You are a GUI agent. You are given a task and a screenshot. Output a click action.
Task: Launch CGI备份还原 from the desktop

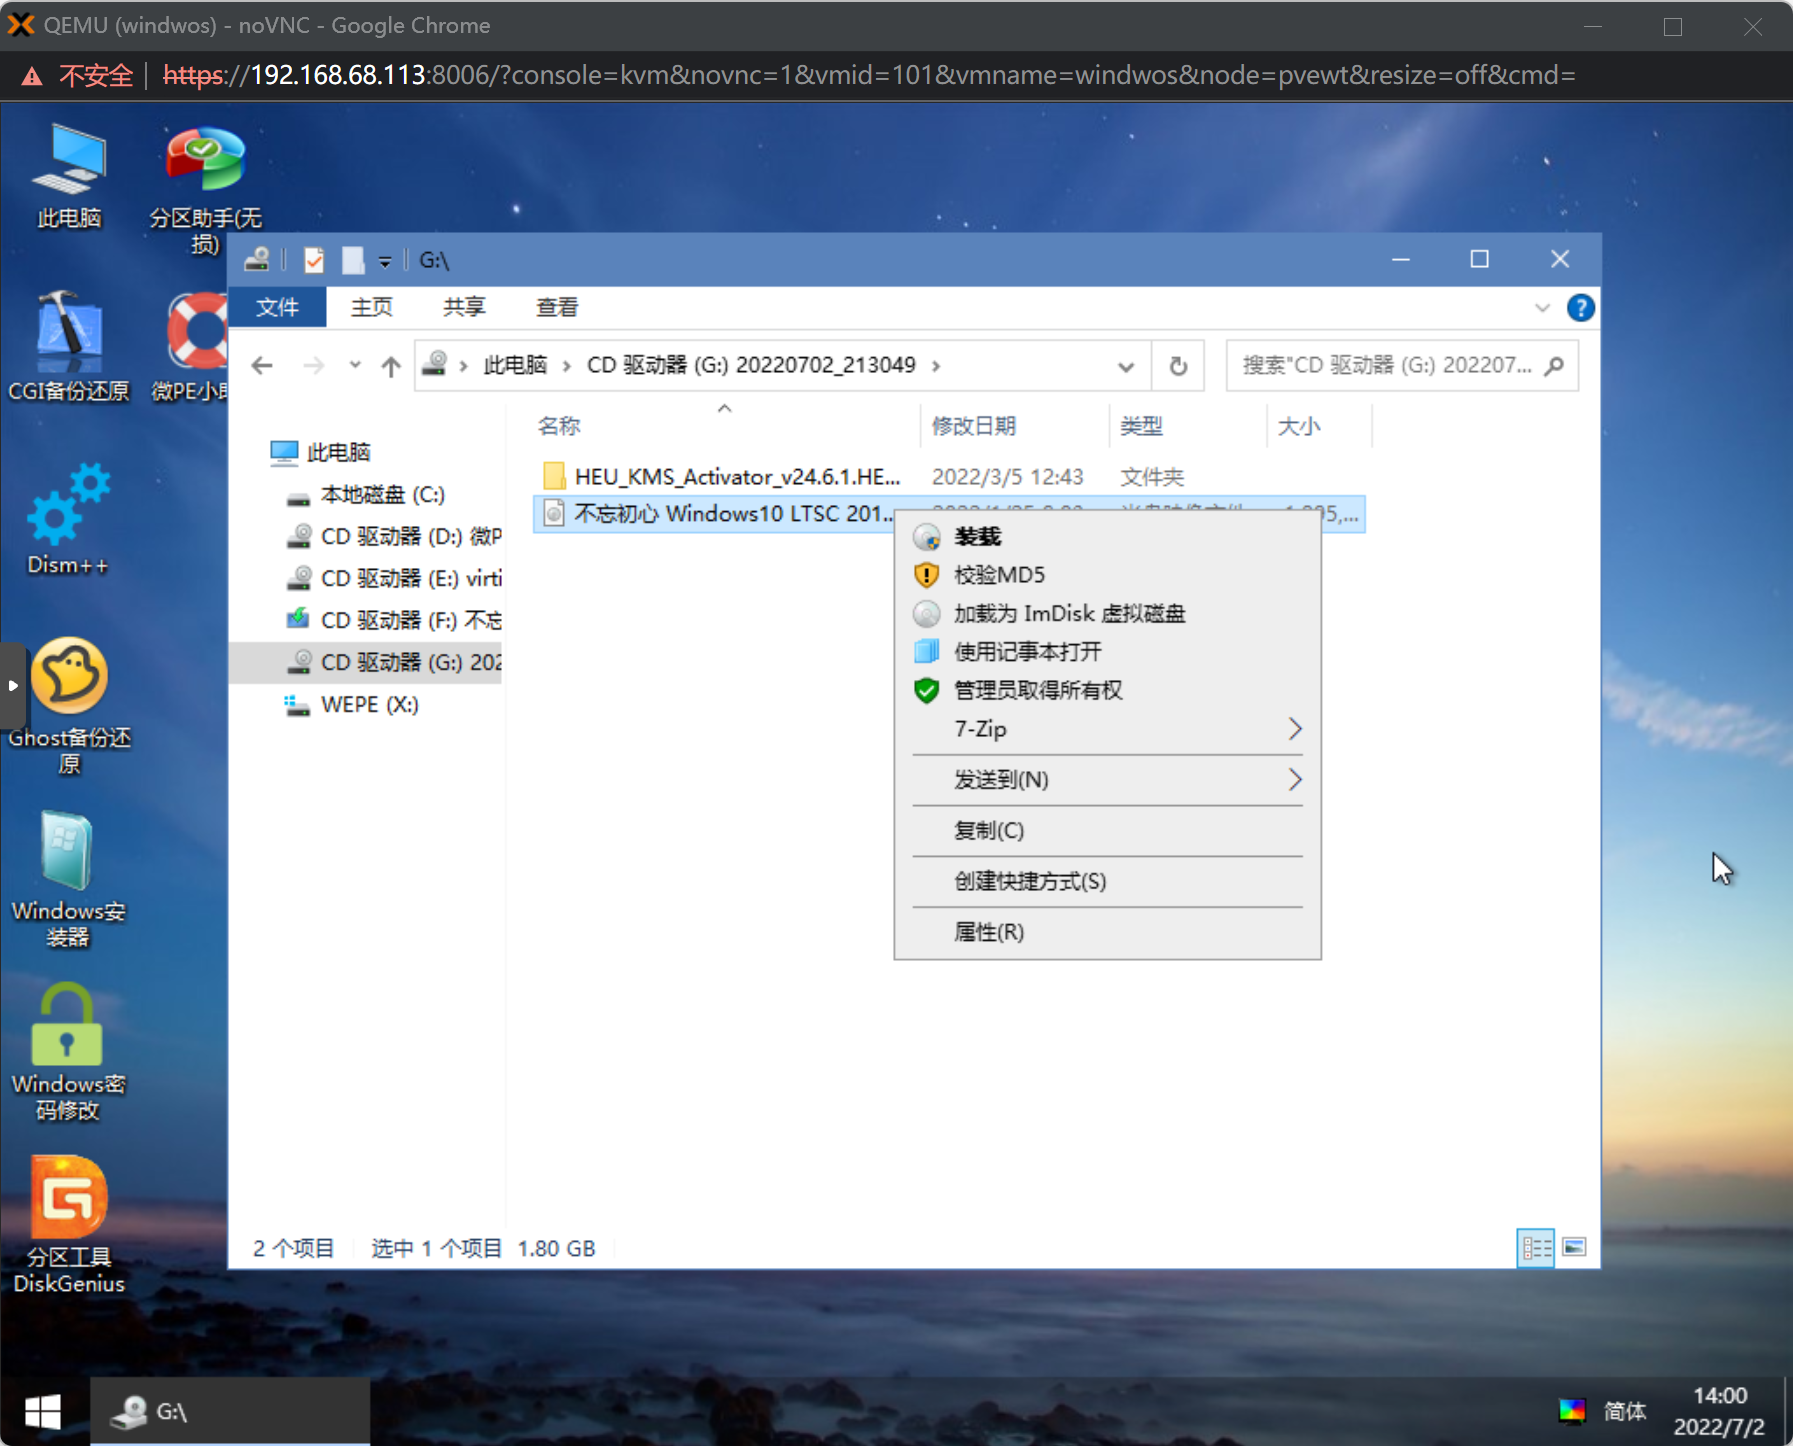tap(69, 347)
